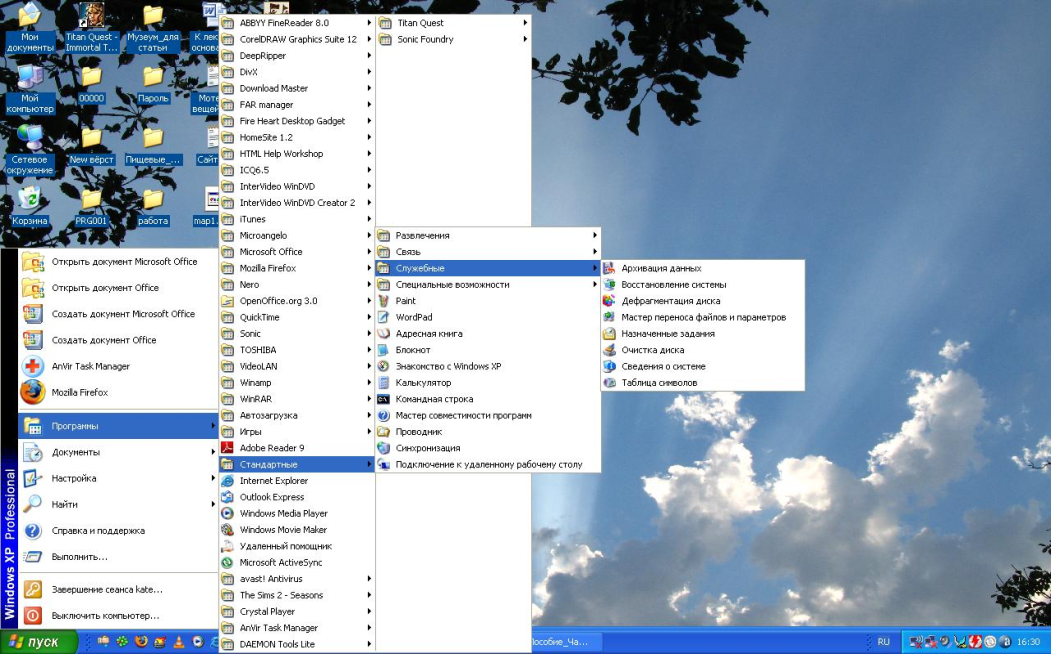Open Найти search menu item
The image size is (1051, 654).
(118, 505)
